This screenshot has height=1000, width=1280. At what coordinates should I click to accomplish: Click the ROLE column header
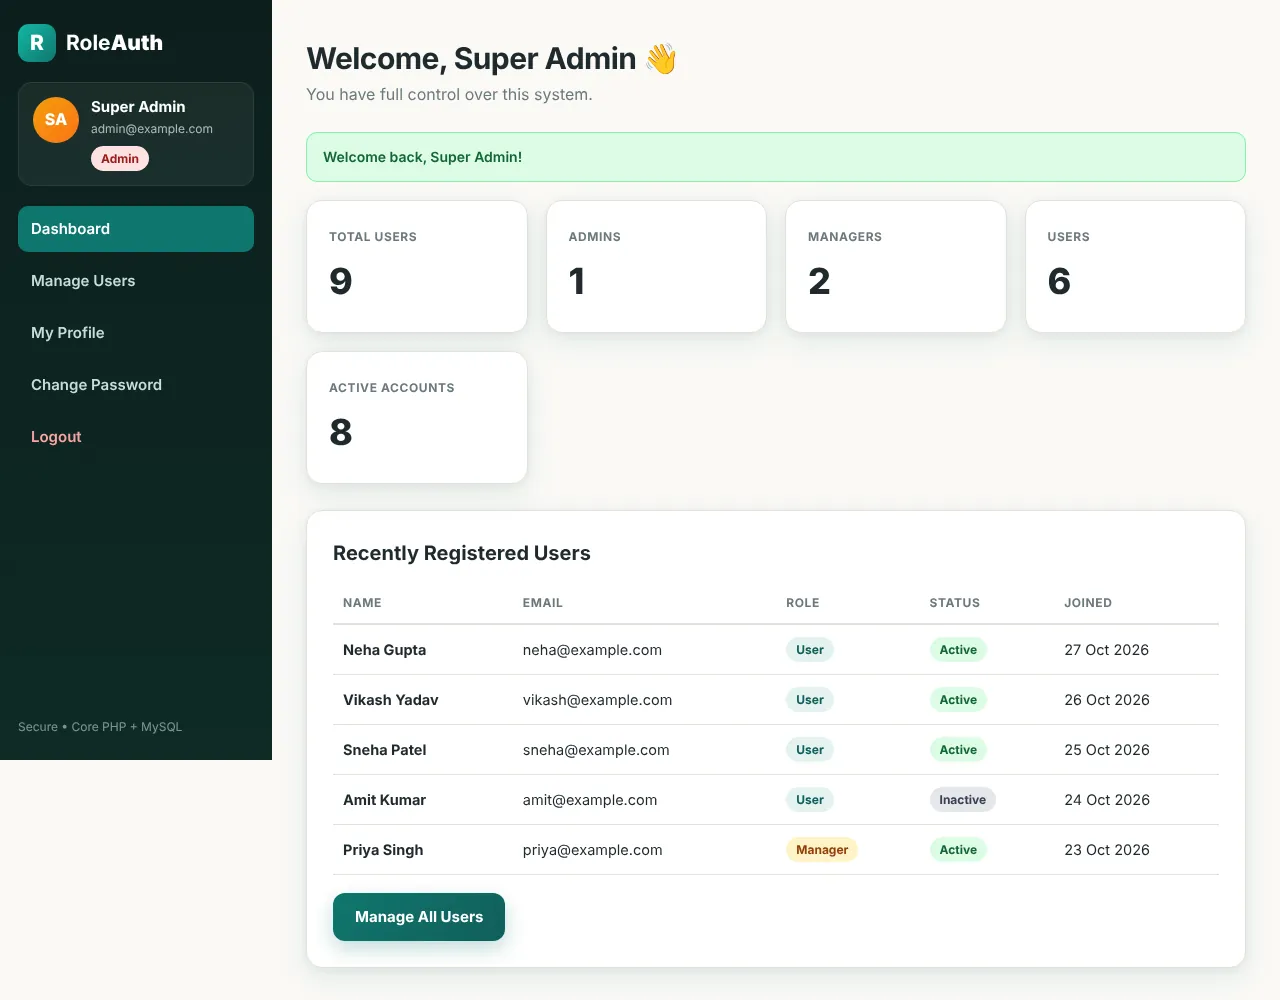coord(803,603)
